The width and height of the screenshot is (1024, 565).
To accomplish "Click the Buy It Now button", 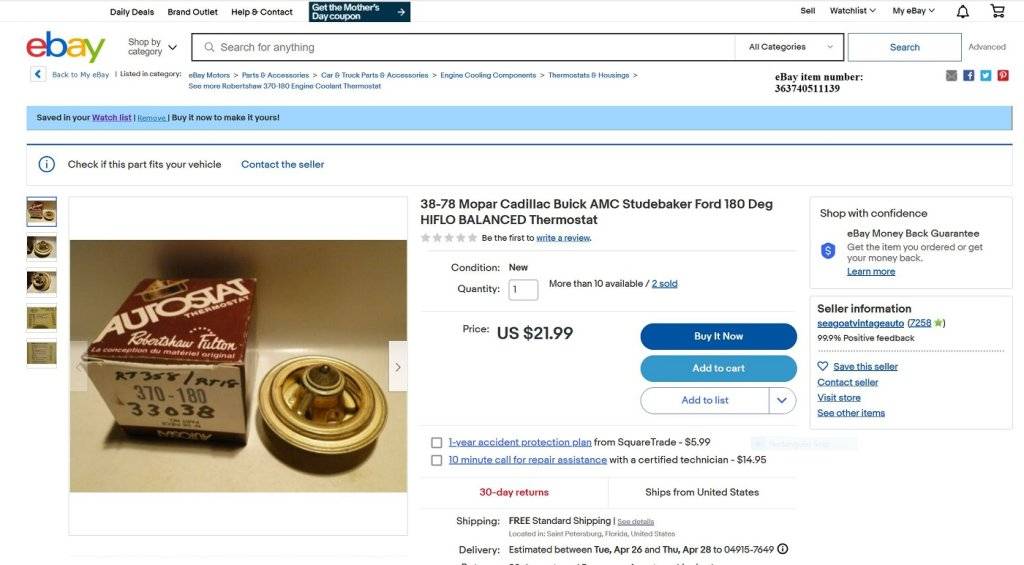I will pyautogui.click(x=718, y=336).
